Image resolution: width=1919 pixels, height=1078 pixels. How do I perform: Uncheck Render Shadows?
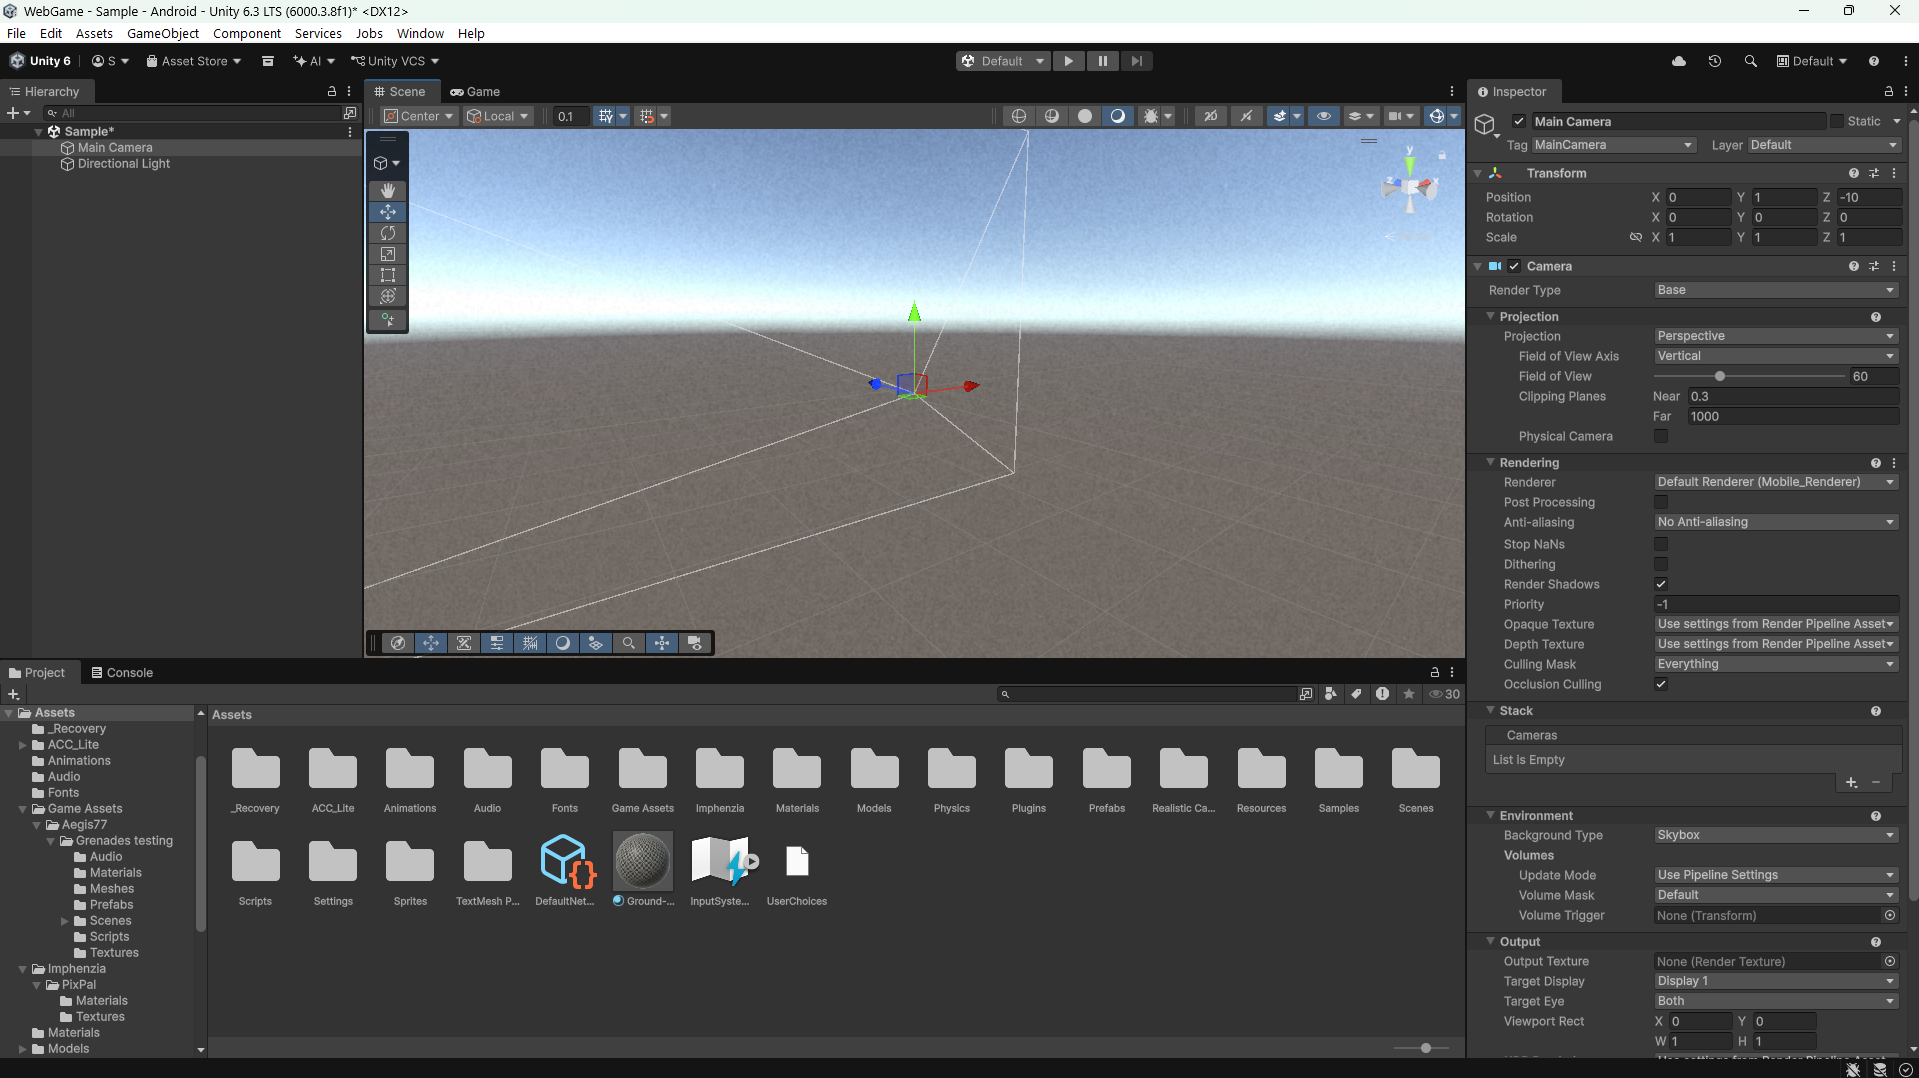(x=1661, y=584)
